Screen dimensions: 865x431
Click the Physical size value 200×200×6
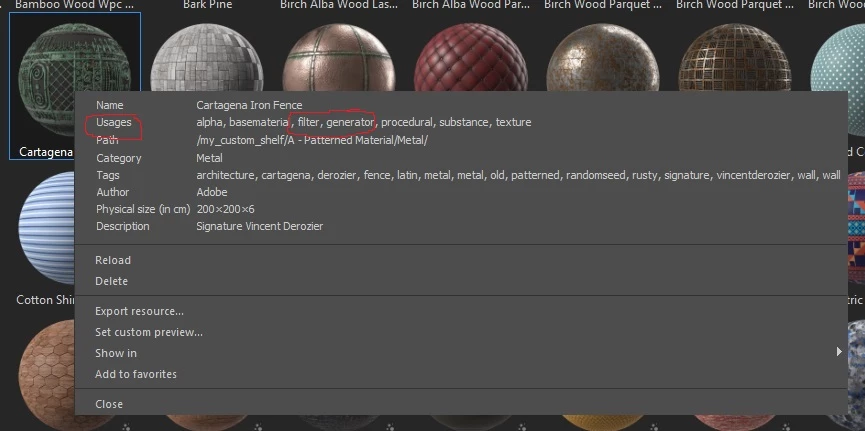click(x=225, y=209)
